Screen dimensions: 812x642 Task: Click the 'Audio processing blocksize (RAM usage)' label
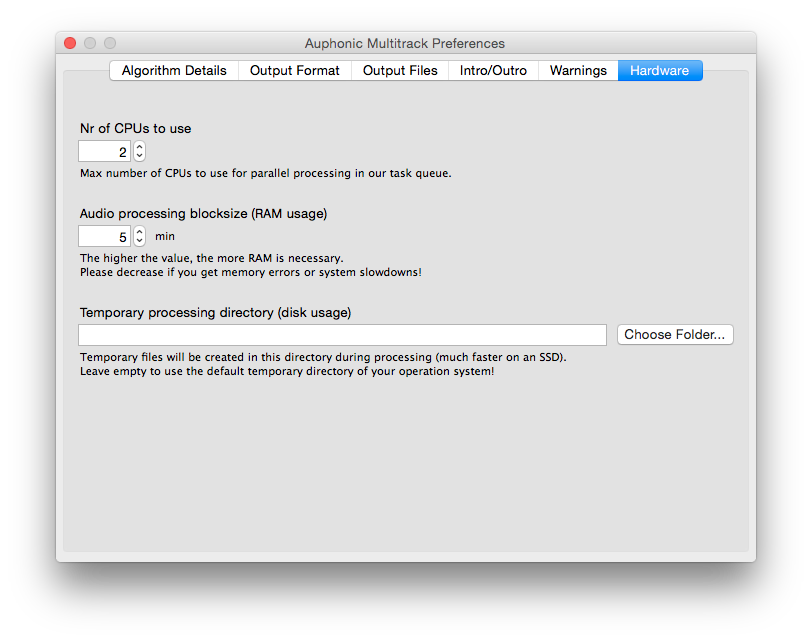click(x=204, y=213)
